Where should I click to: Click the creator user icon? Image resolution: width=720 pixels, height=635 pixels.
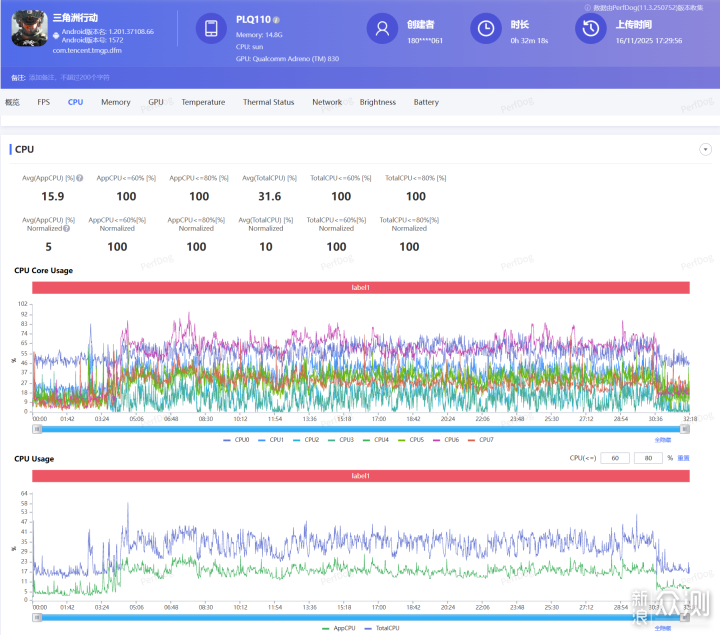(x=382, y=29)
